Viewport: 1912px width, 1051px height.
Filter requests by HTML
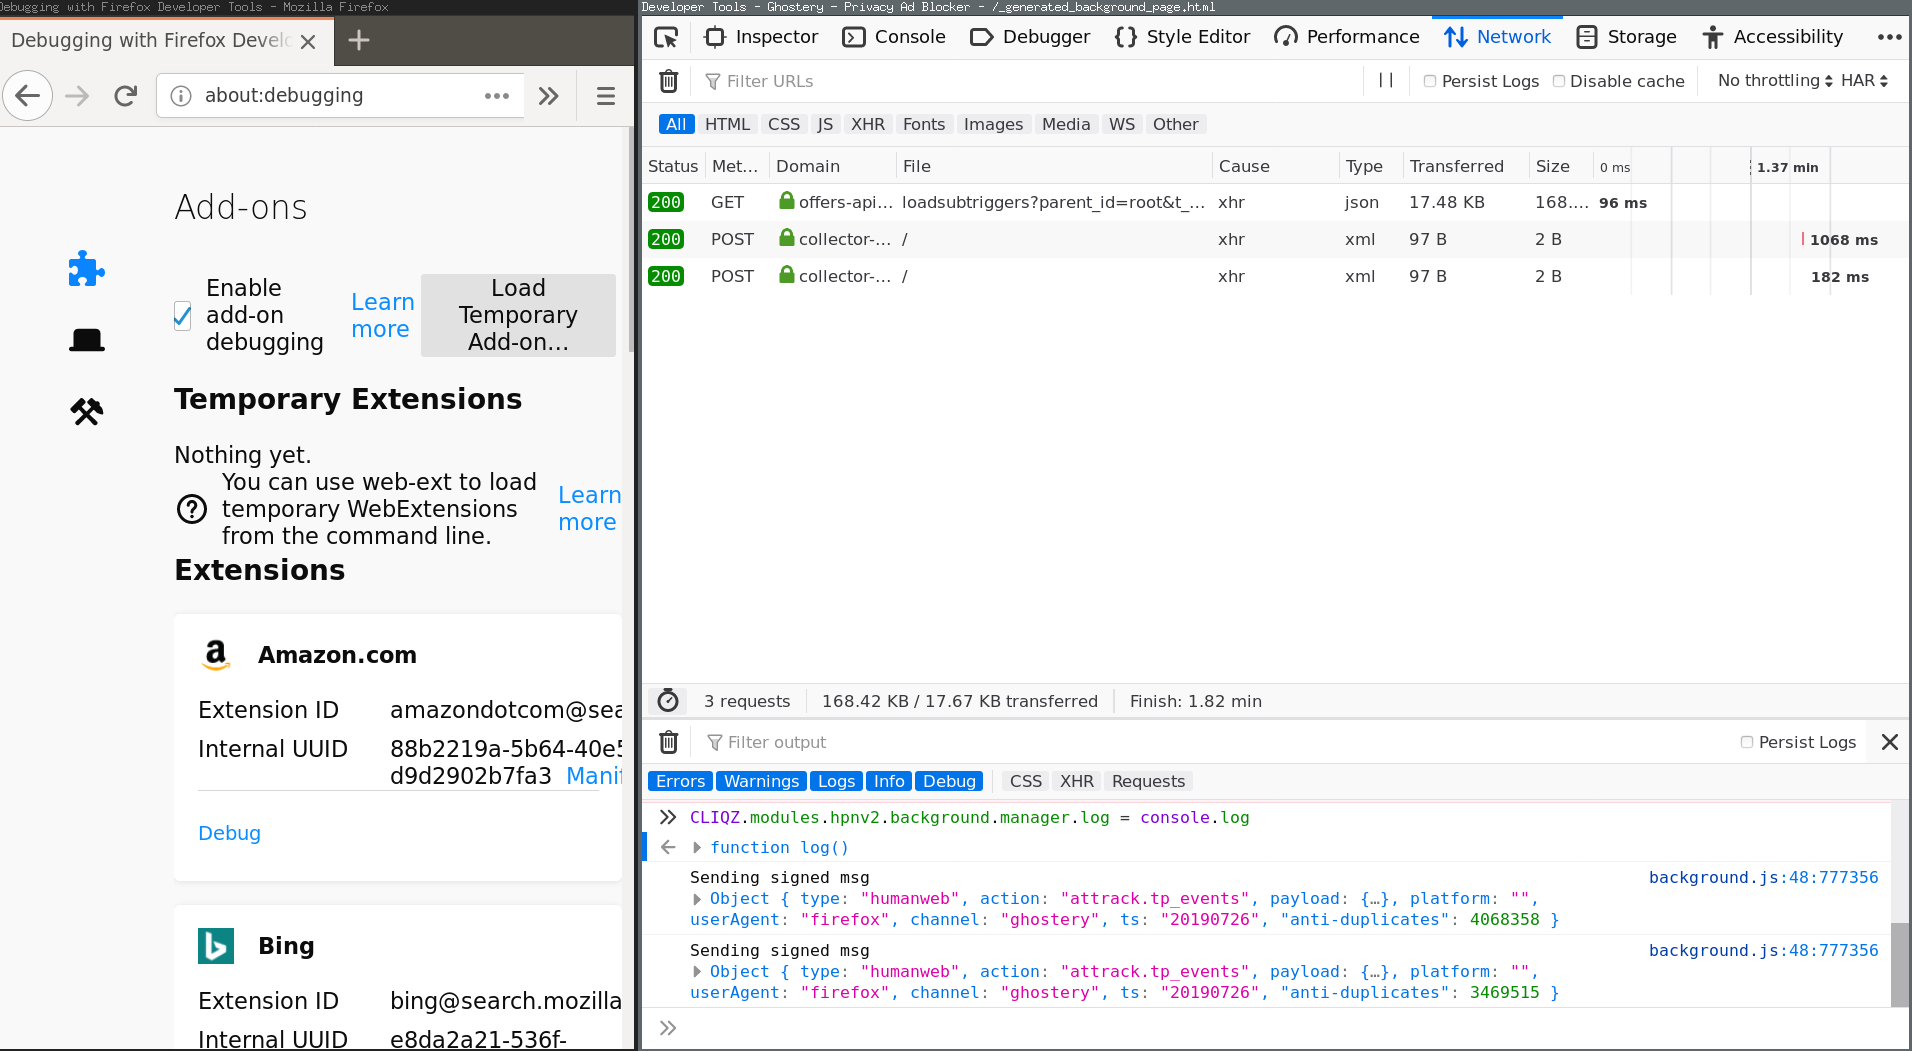727,124
